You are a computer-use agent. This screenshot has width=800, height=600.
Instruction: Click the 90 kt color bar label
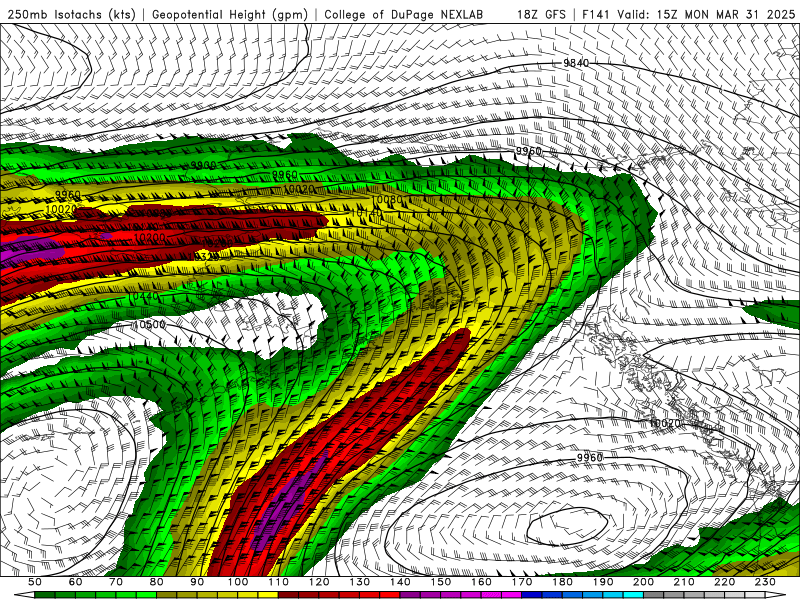(197, 582)
